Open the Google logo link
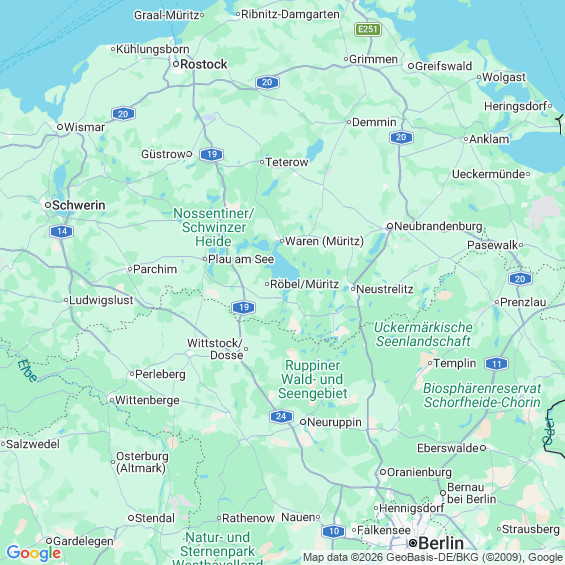This screenshot has width=565, height=565. [x=34, y=553]
